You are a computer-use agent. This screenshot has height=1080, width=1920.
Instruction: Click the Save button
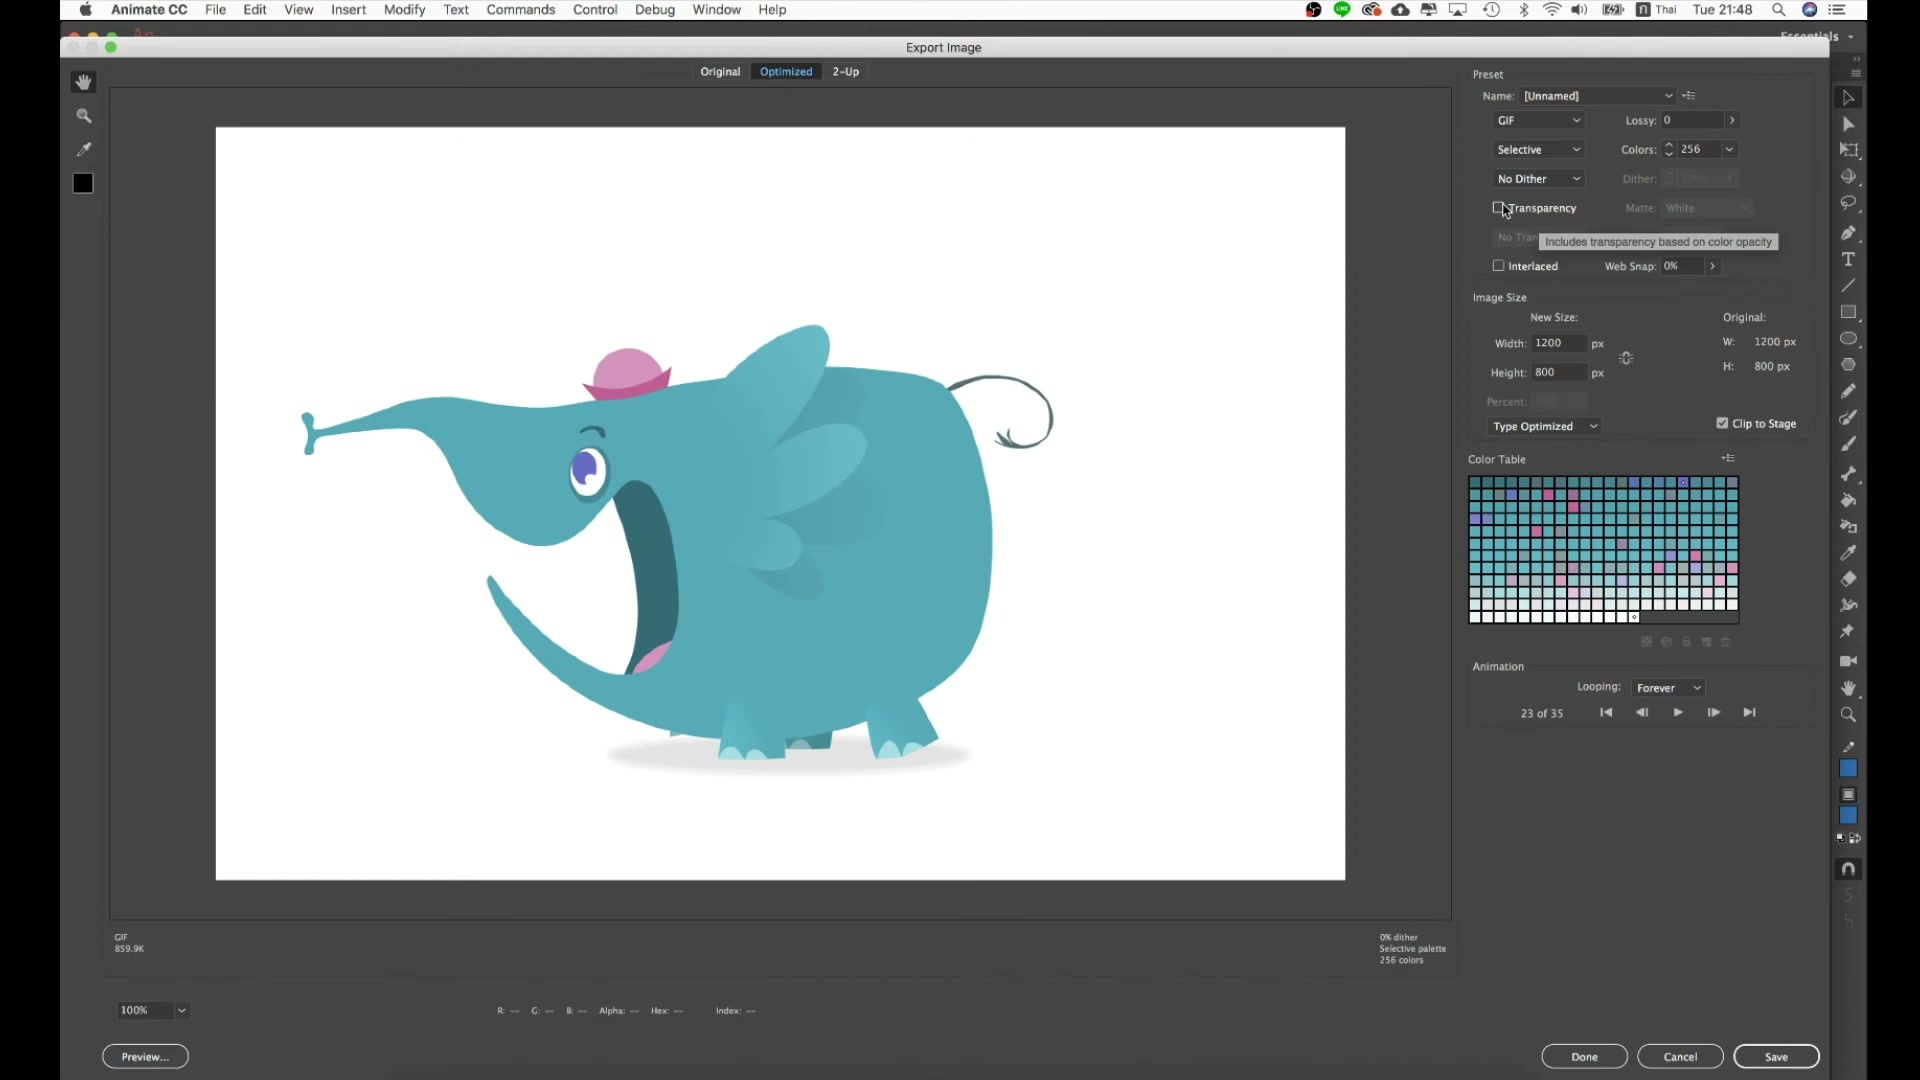[1776, 1057]
